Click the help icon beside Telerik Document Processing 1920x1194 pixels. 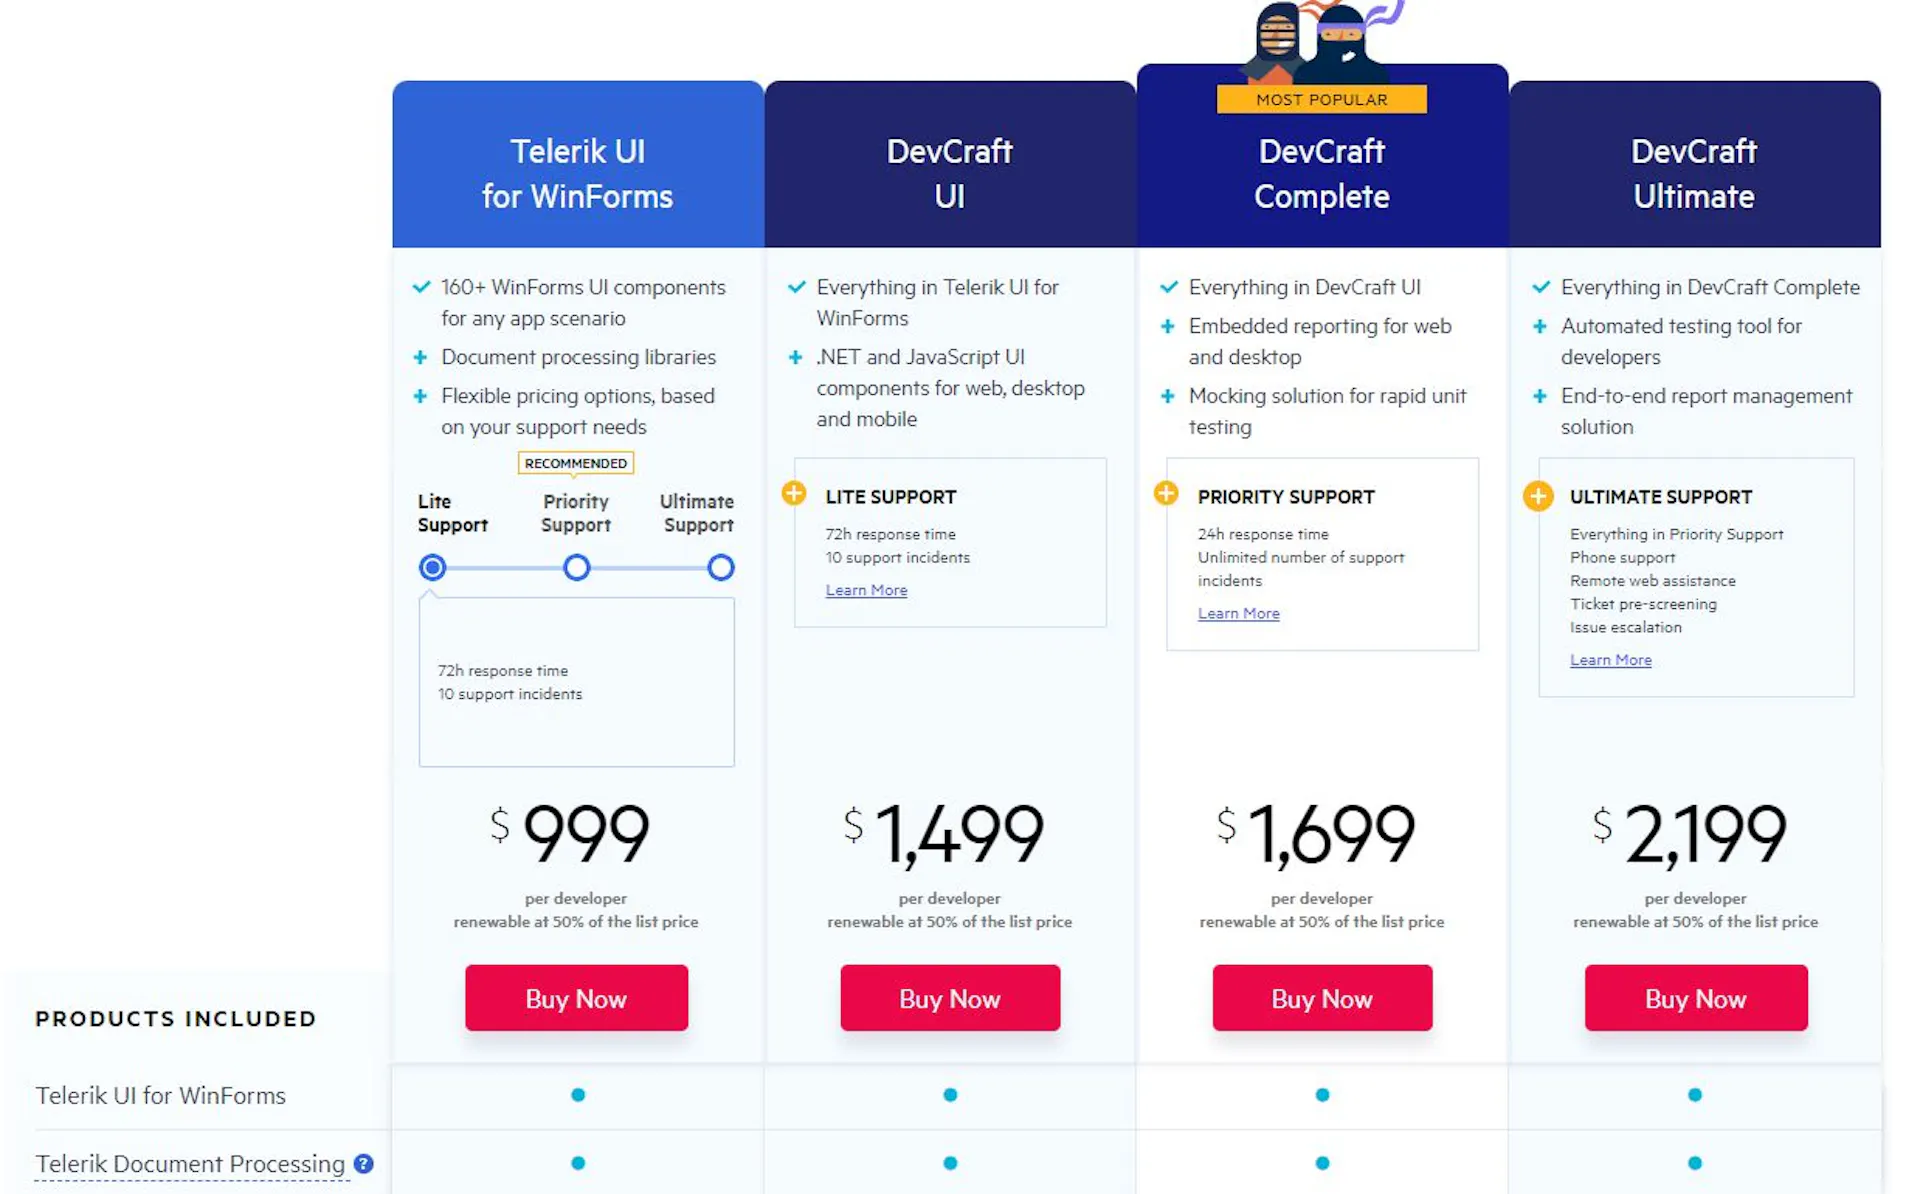click(364, 1163)
